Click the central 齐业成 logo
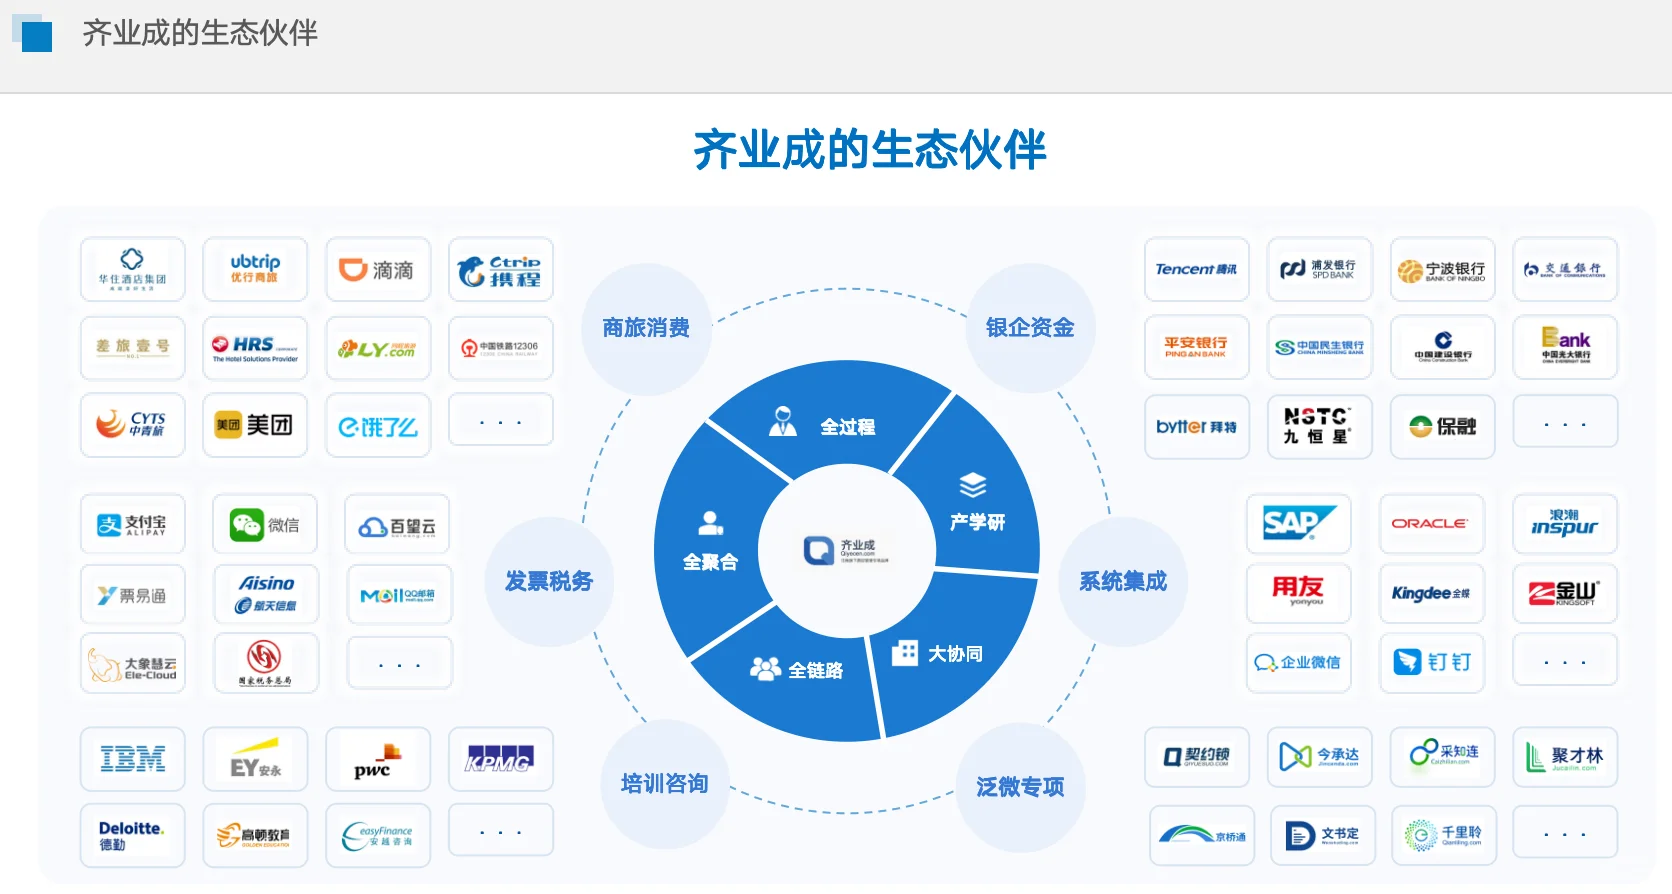Image resolution: width=1672 pixels, height=894 pixels. tap(846, 551)
